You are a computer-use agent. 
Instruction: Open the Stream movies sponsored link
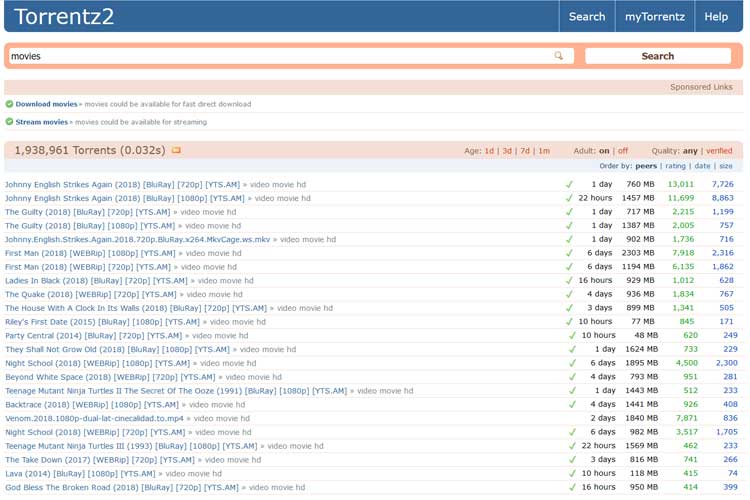pyautogui.click(x=42, y=122)
